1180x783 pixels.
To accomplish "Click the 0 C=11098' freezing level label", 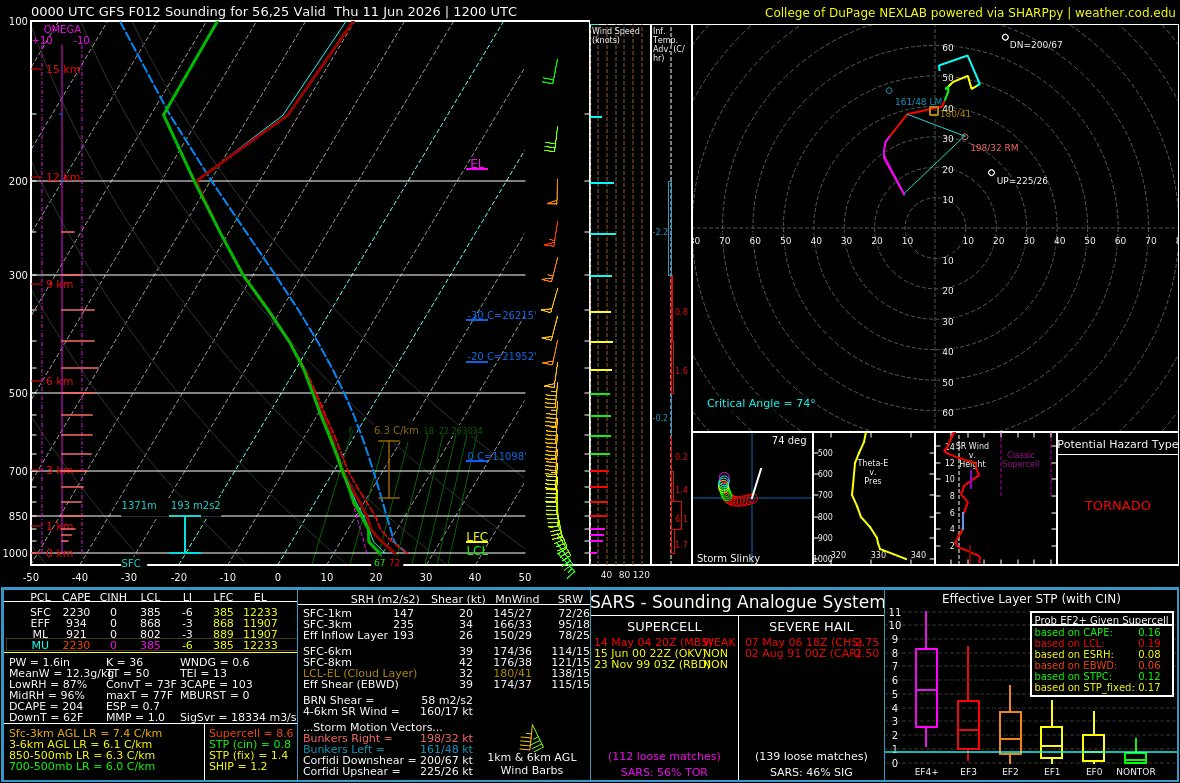I will pos(497,455).
